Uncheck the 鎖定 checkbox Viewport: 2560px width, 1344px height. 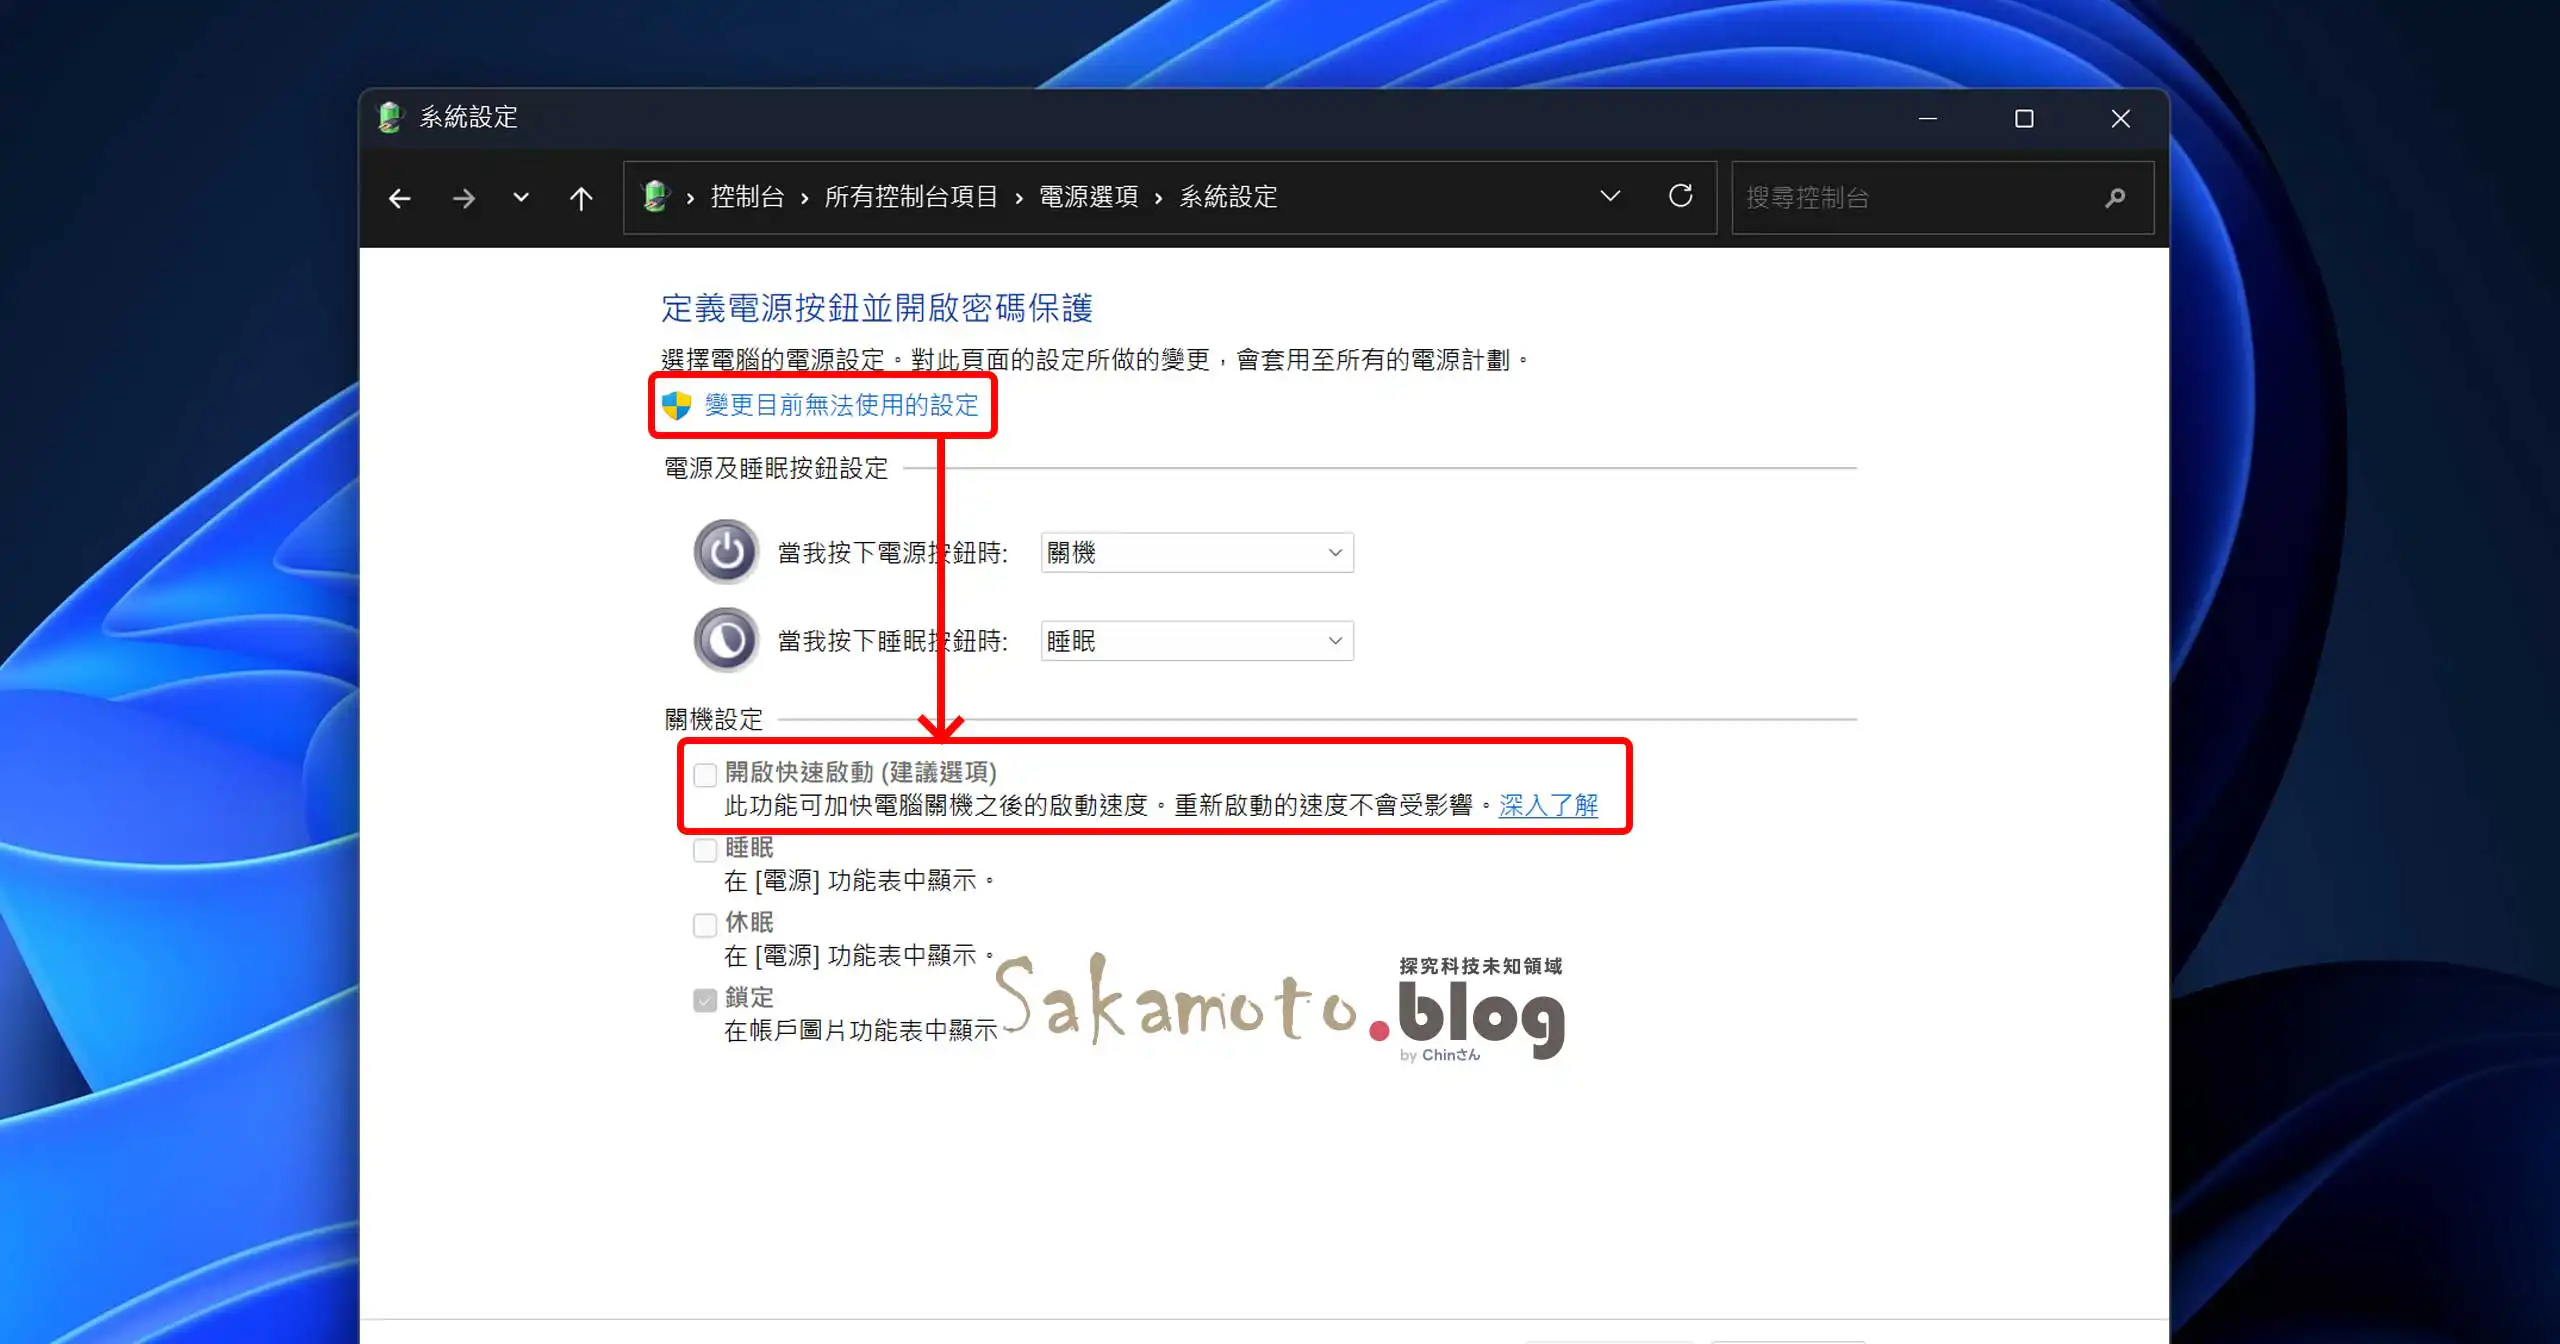705,999
